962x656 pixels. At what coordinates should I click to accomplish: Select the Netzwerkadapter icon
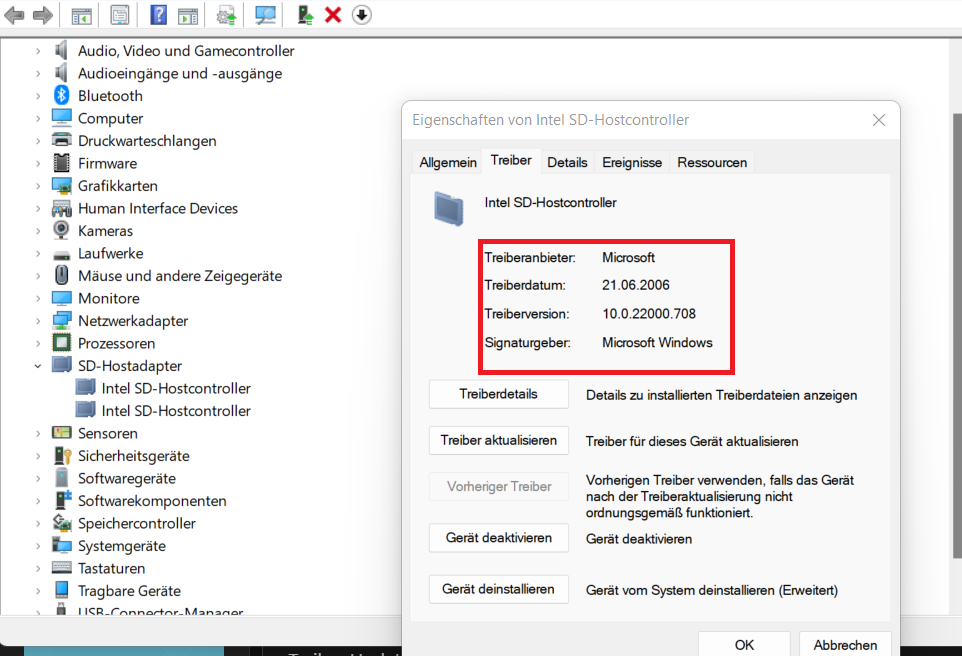coord(61,320)
